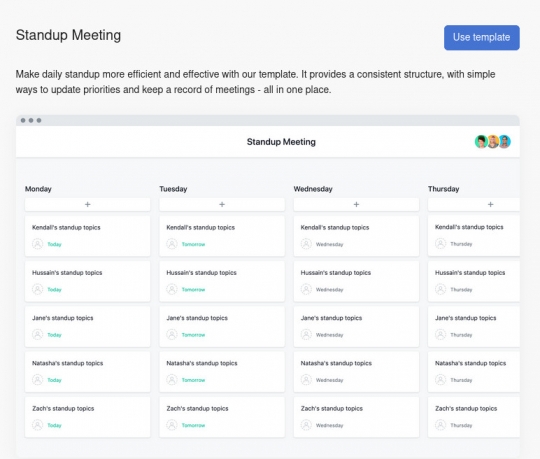Open Monday's Kendall's standup topics card
This screenshot has width=540, height=459.
click(87, 236)
